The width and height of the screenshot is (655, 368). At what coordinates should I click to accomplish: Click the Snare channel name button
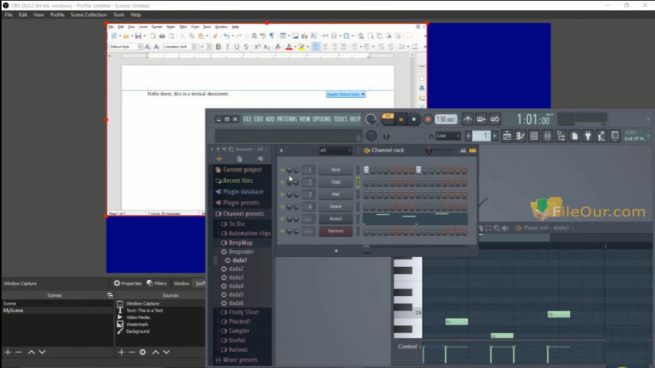(x=335, y=206)
